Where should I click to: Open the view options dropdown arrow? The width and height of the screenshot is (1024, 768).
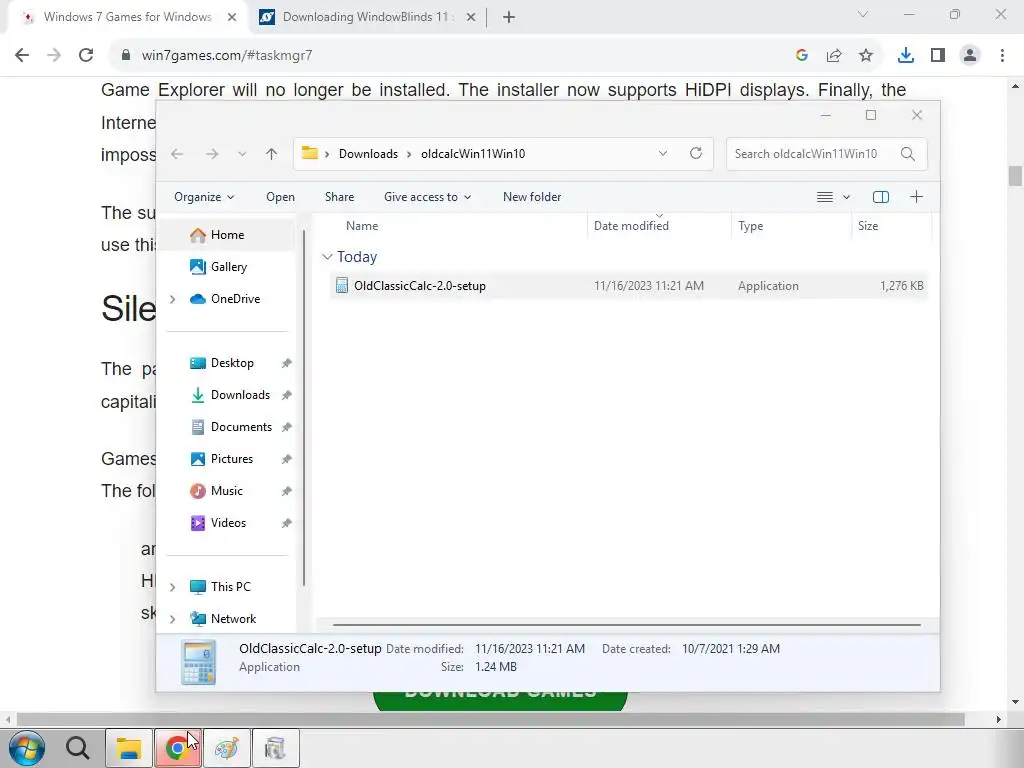846,197
